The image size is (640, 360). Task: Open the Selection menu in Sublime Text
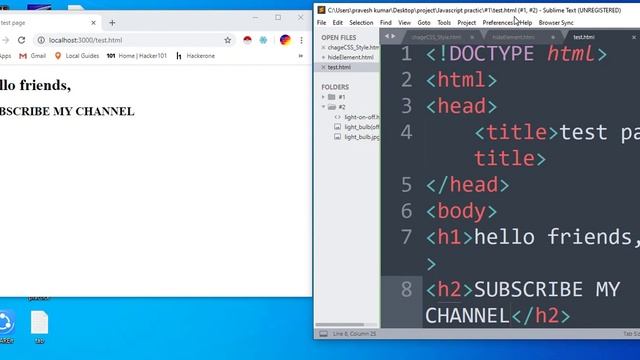click(x=361, y=23)
